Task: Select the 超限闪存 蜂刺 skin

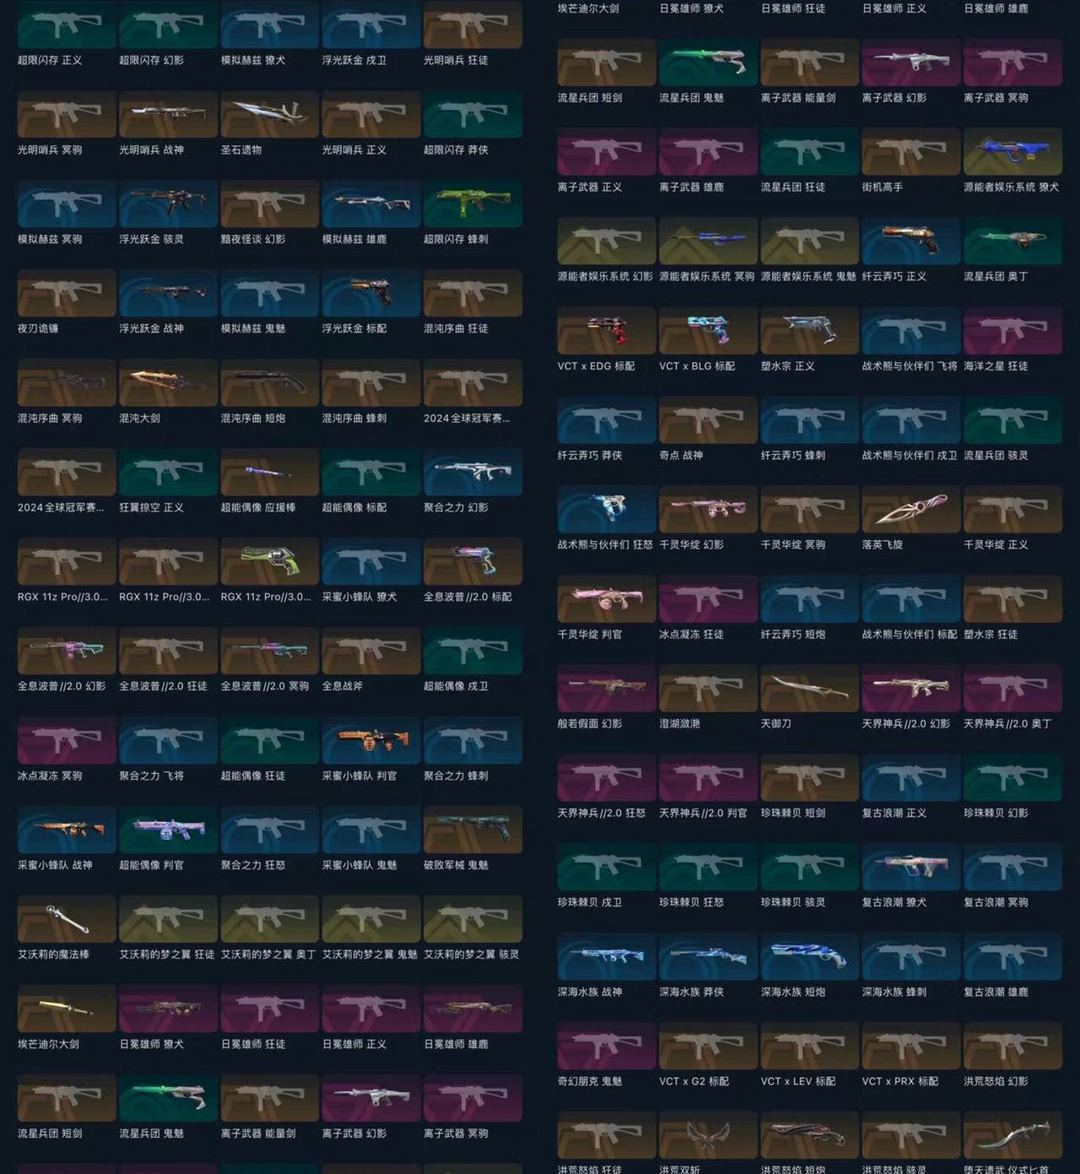Action: click(472, 205)
